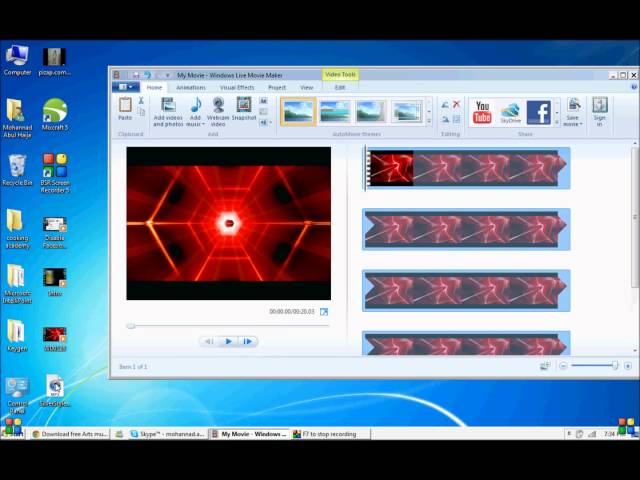Share the movie to SkyDrive
The height and width of the screenshot is (480, 640).
(x=510, y=113)
